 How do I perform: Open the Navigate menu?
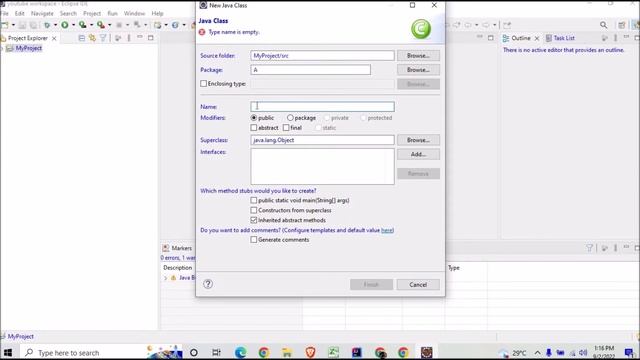point(42,13)
